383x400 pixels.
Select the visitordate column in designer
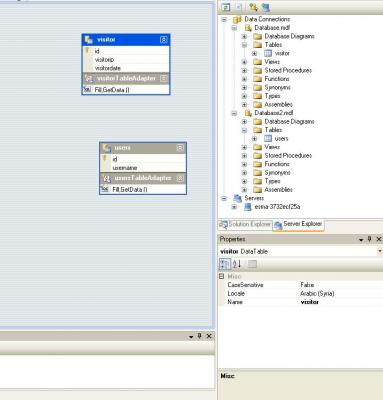click(x=126, y=68)
